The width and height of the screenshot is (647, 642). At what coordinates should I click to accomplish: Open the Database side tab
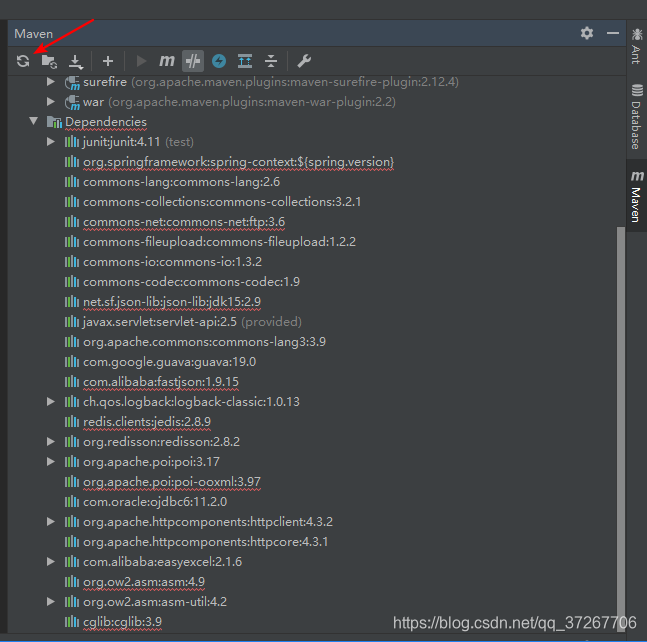[x=636, y=117]
